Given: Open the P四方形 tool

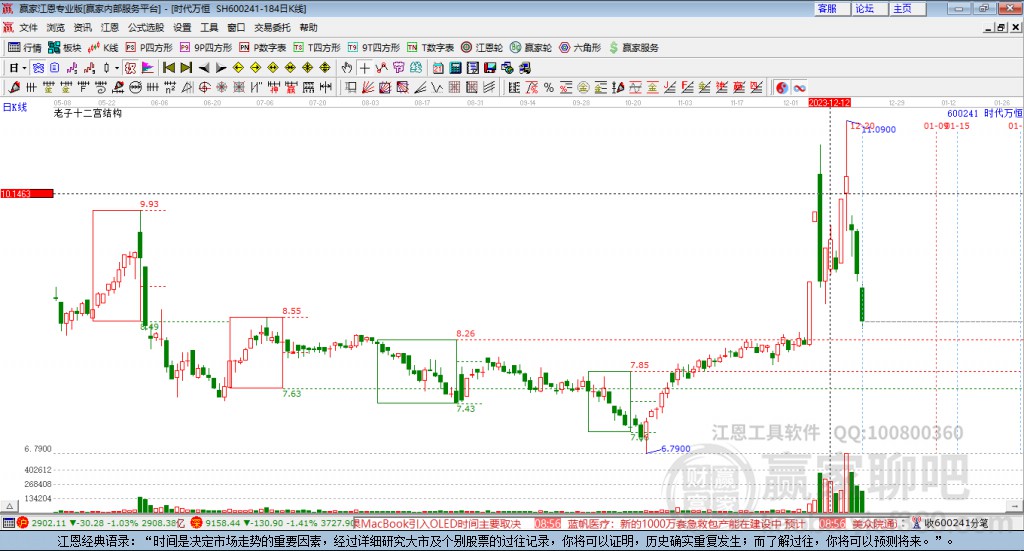Looking at the screenshot, I should click(149, 48).
